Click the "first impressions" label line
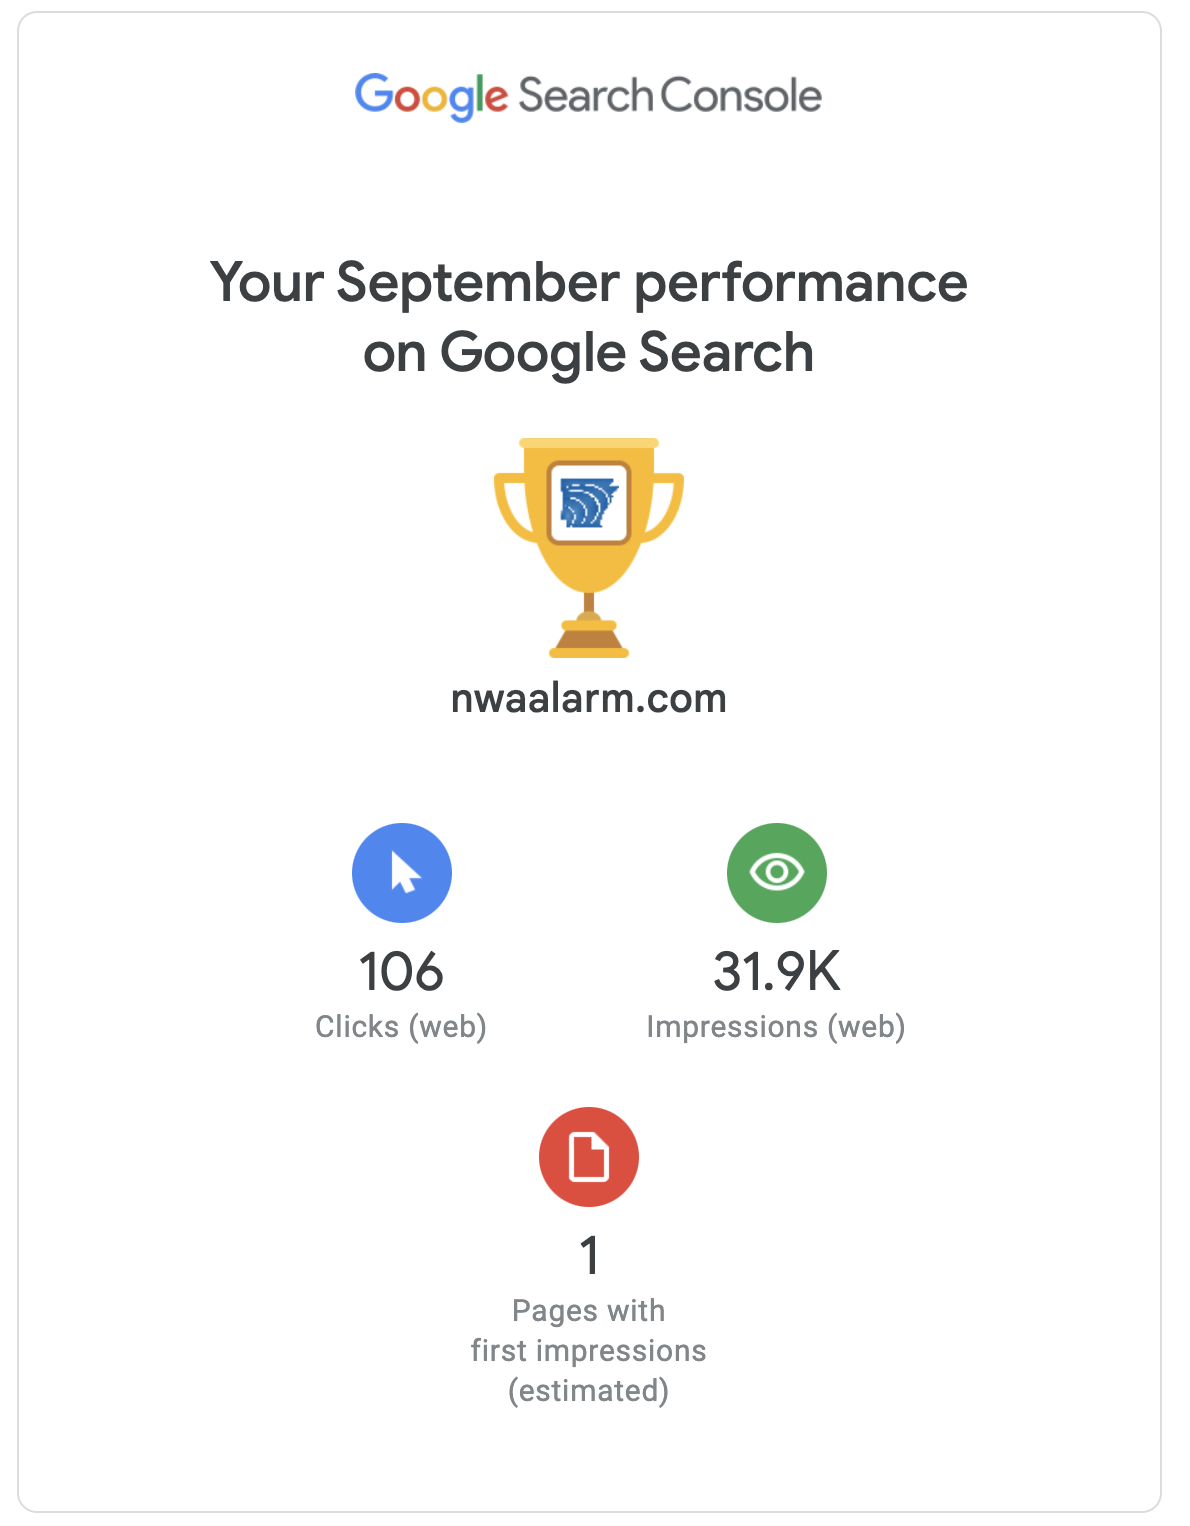The width and height of the screenshot is (1190, 1526). (x=588, y=1351)
